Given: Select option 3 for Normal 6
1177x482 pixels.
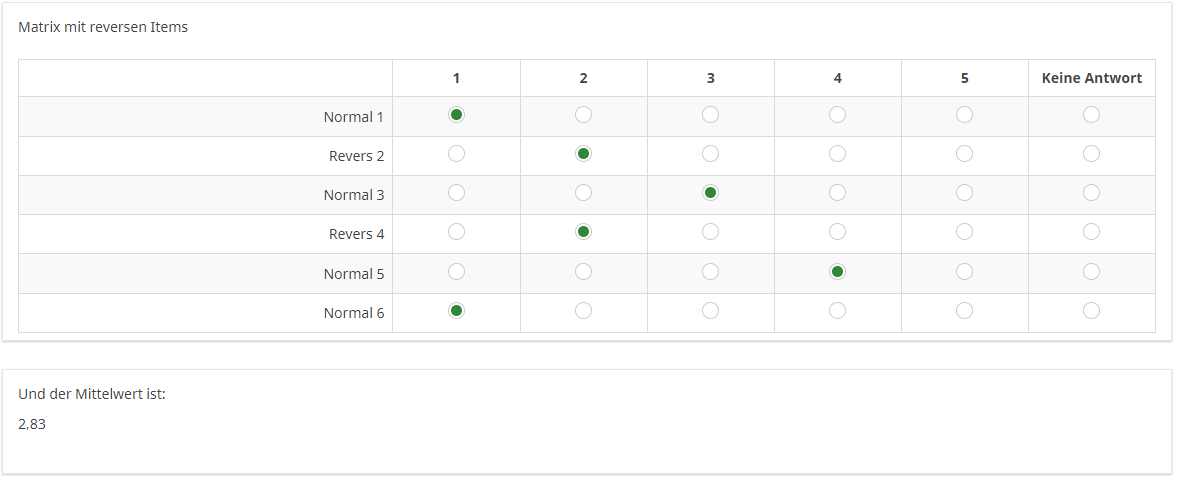Looking at the screenshot, I should (710, 311).
